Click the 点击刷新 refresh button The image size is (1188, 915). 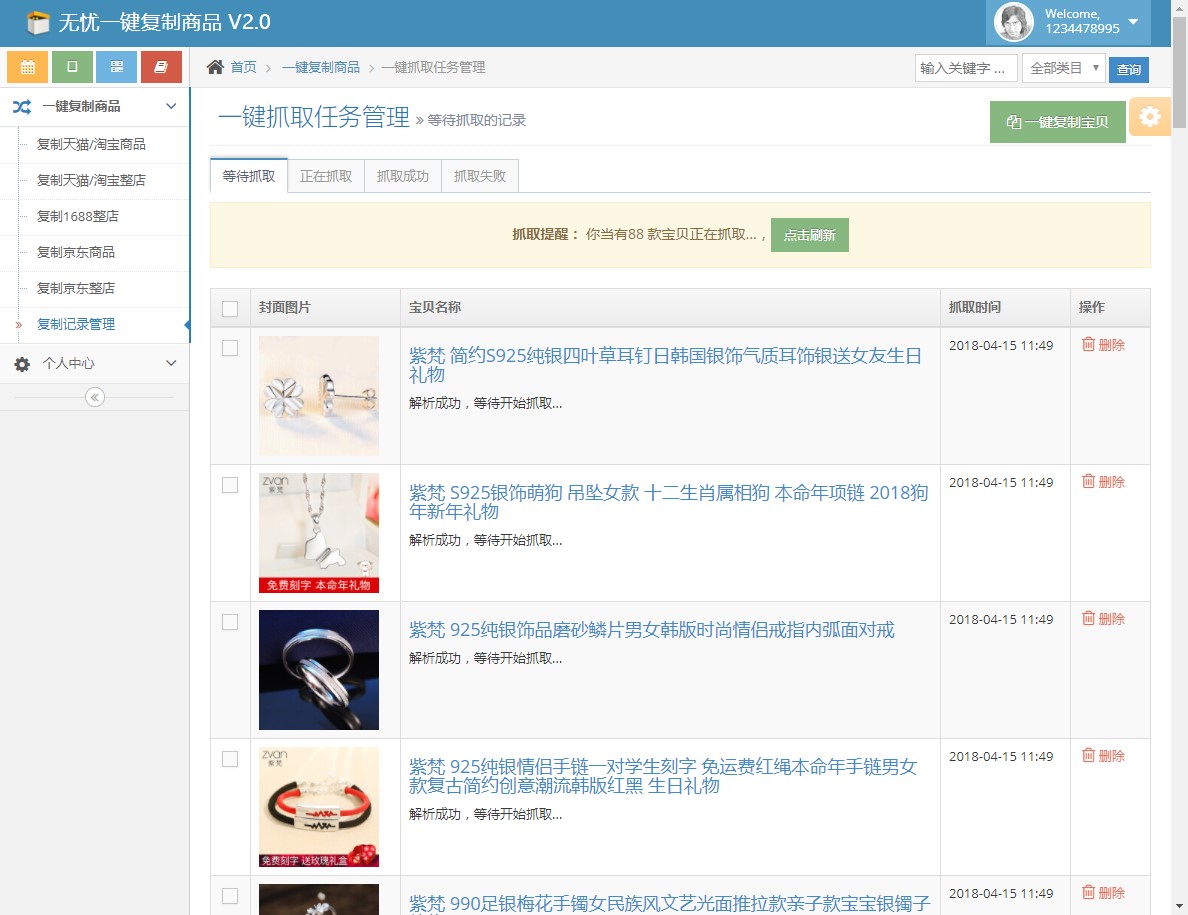point(809,235)
